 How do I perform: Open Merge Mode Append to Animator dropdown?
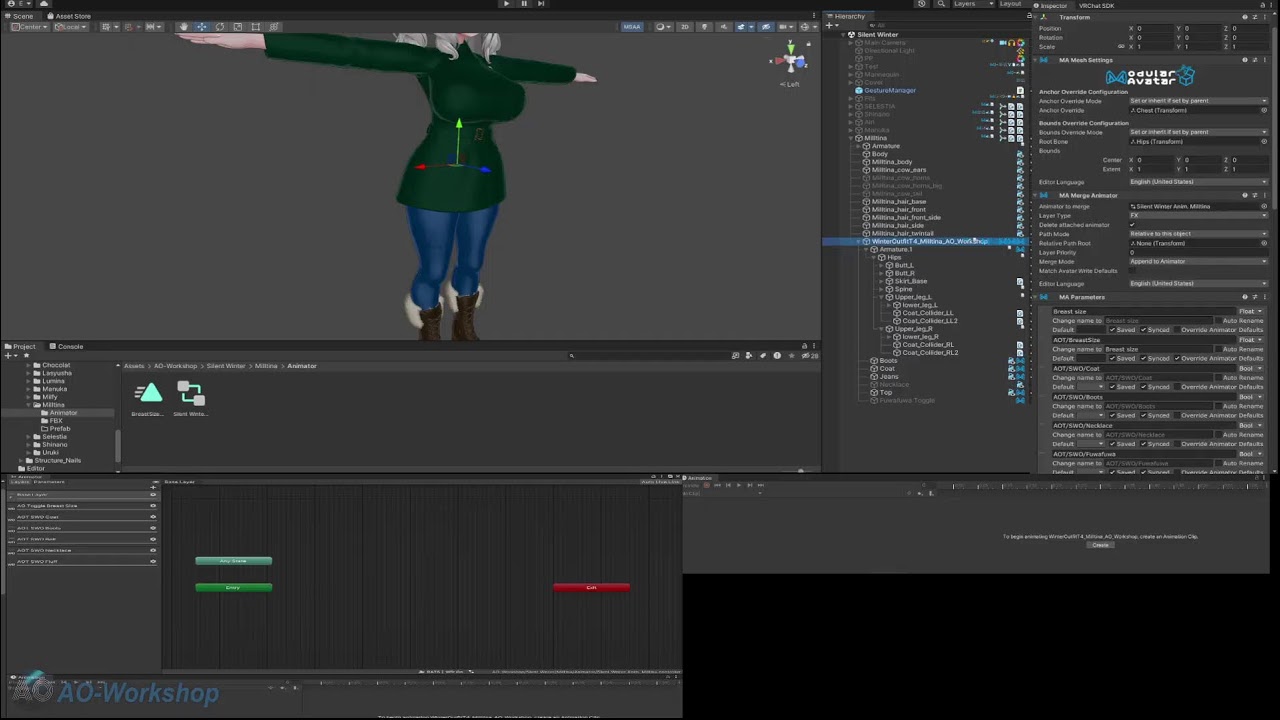pyautogui.click(x=1198, y=261)
